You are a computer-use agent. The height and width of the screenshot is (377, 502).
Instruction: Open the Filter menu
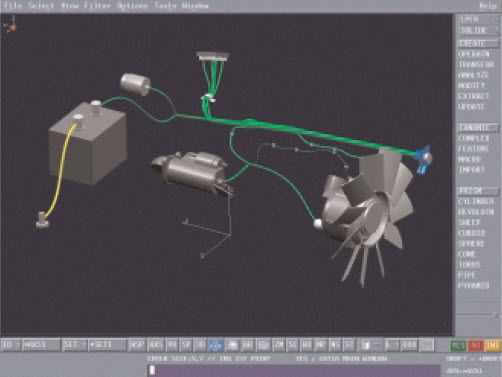coord(97,6)
